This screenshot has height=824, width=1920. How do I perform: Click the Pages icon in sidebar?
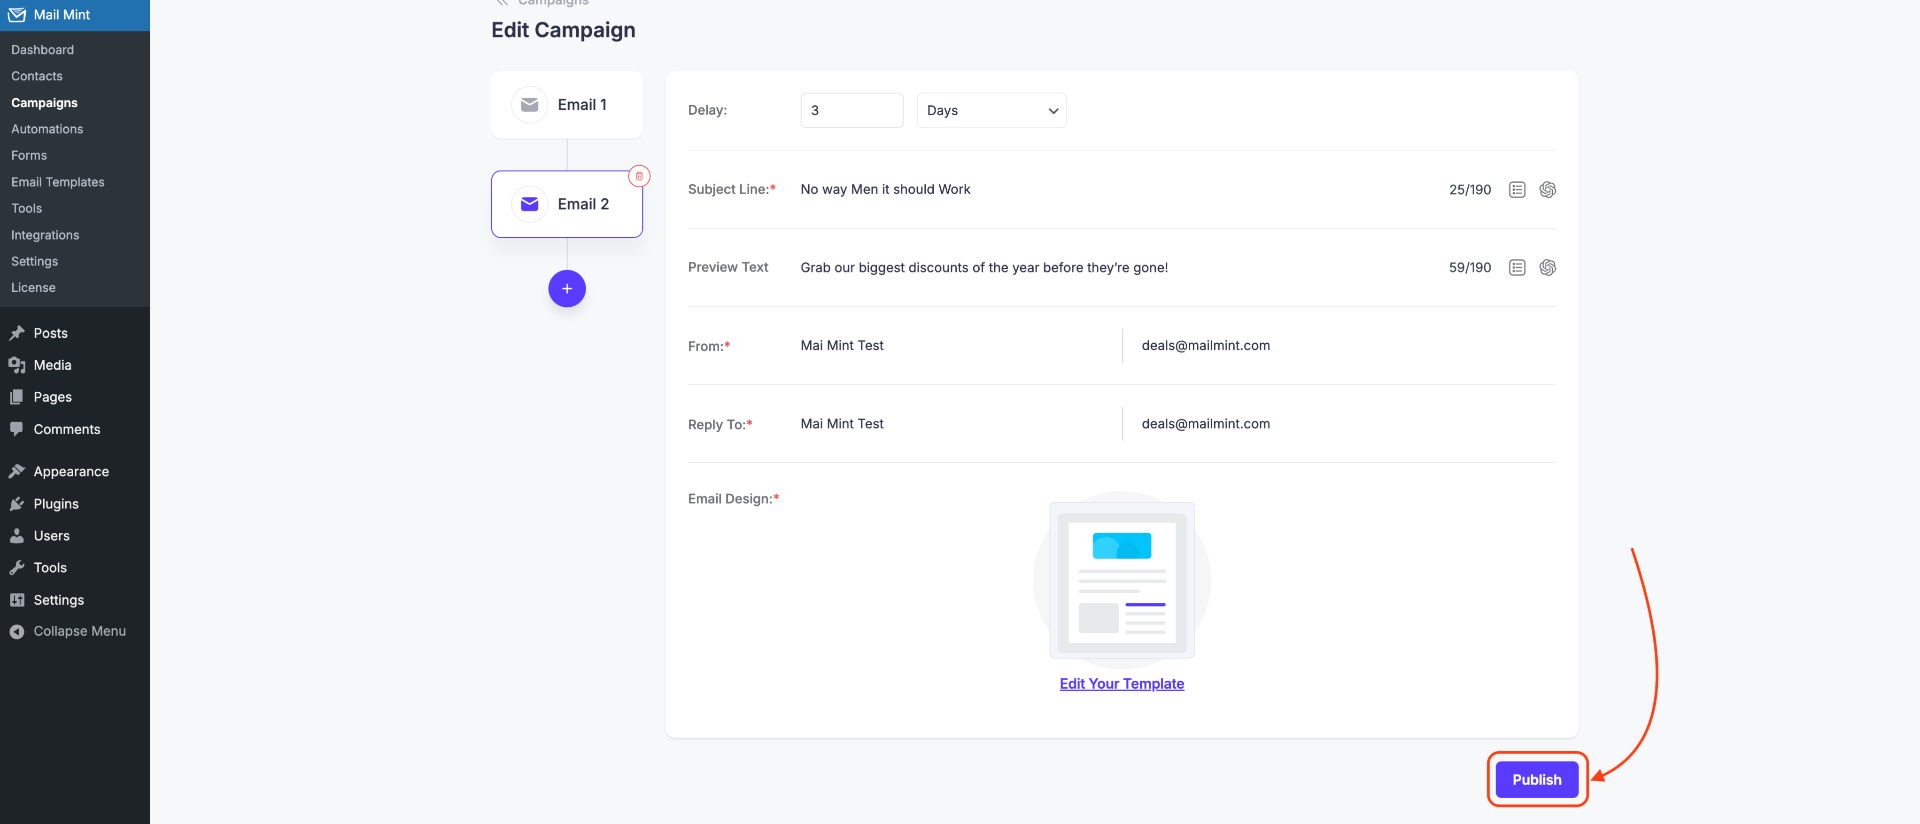(17, 397)
